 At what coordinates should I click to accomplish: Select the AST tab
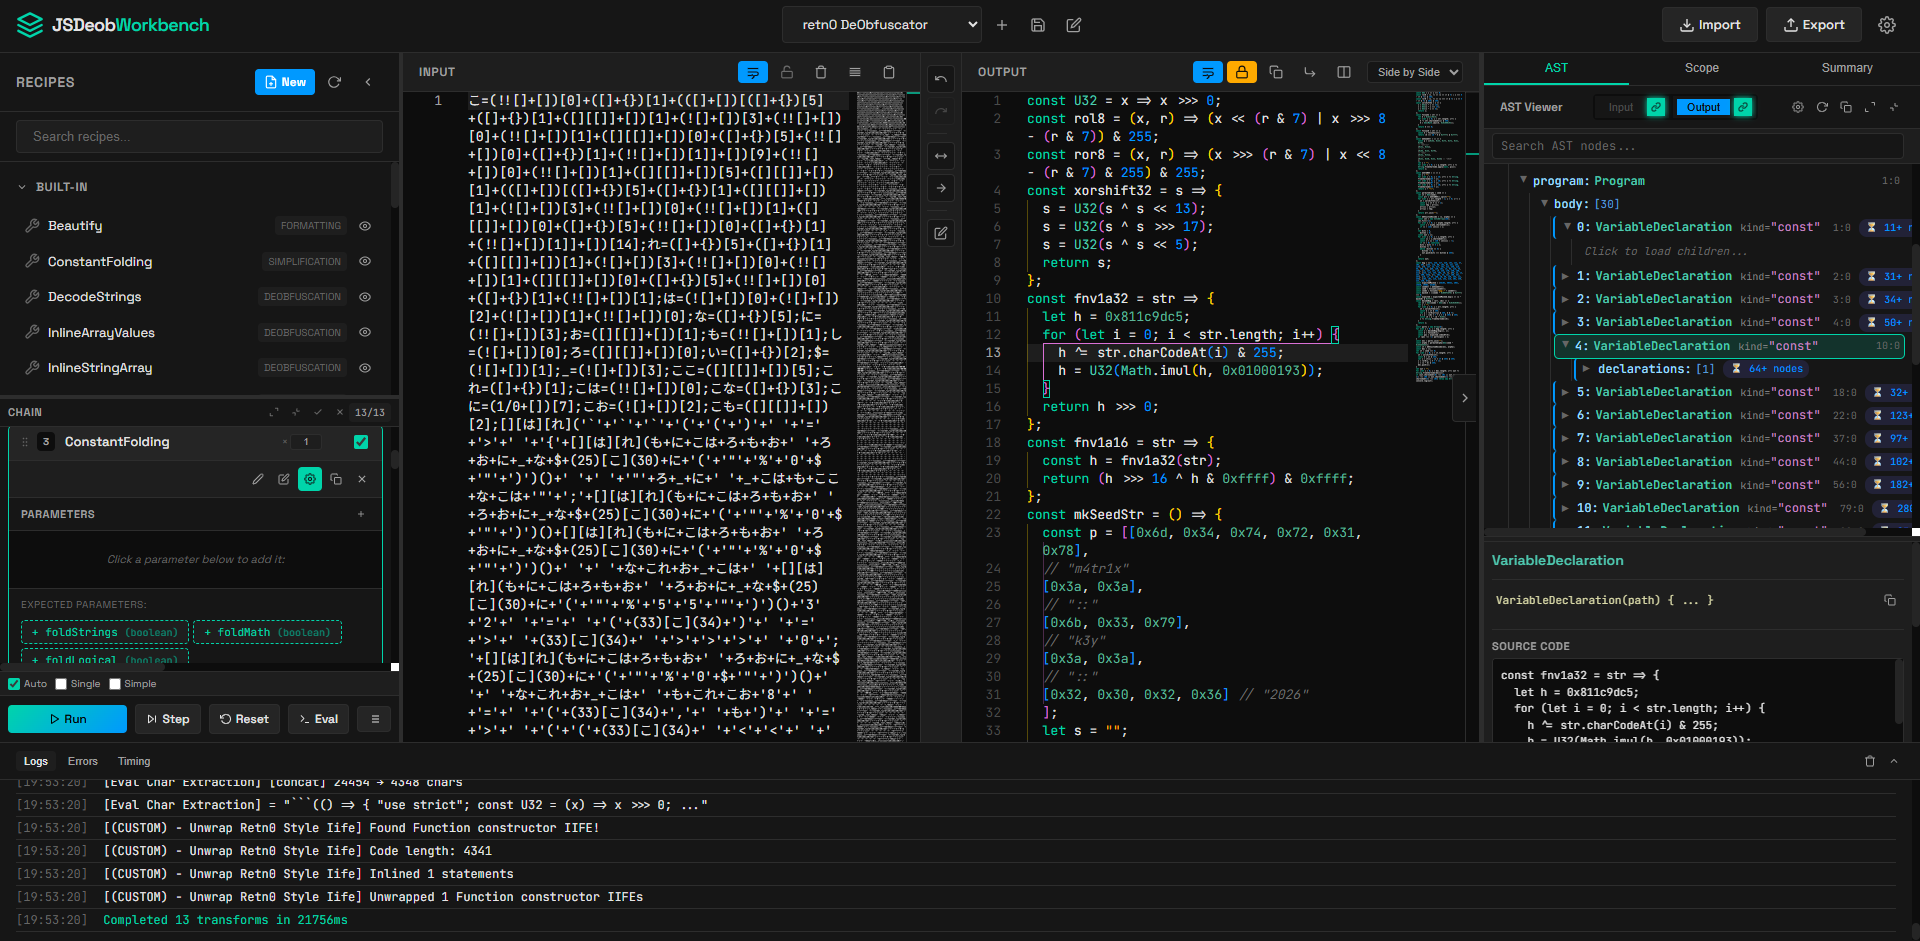[x=1556, y=68]
